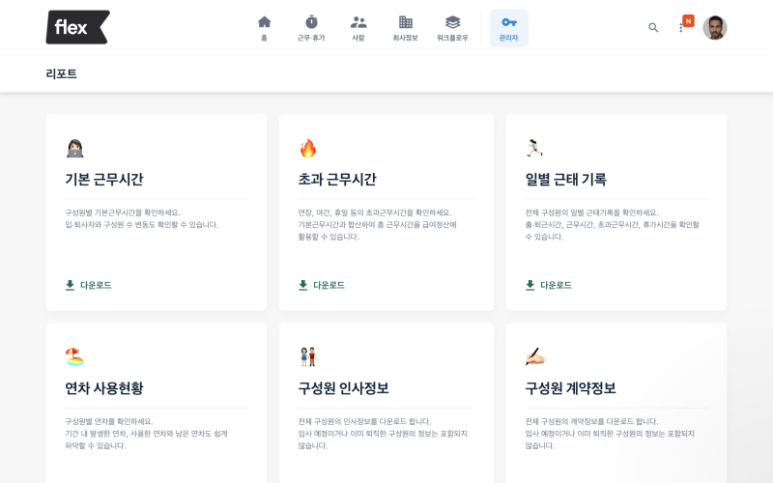This screenshot has height=483, width=773.
Task: Select the 관리자 key tab
Action: click(x=508, y=27)
